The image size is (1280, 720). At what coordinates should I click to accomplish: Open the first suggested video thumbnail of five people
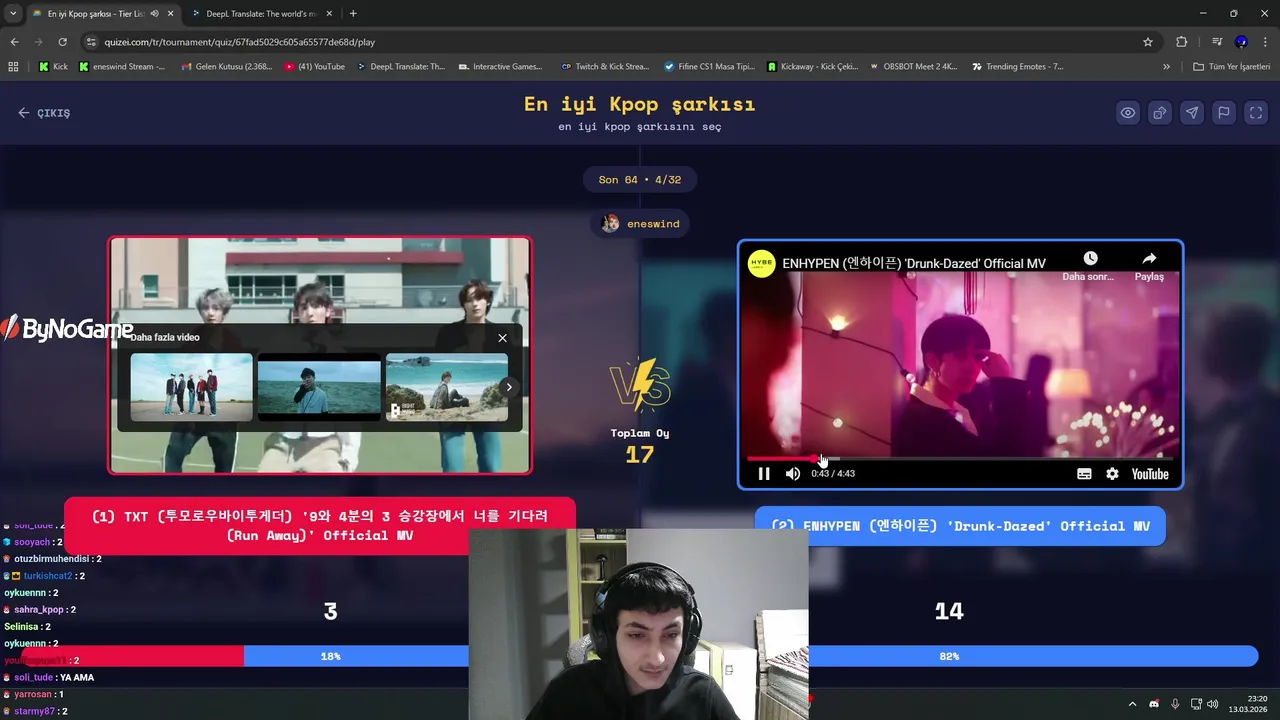pos(191,387)
